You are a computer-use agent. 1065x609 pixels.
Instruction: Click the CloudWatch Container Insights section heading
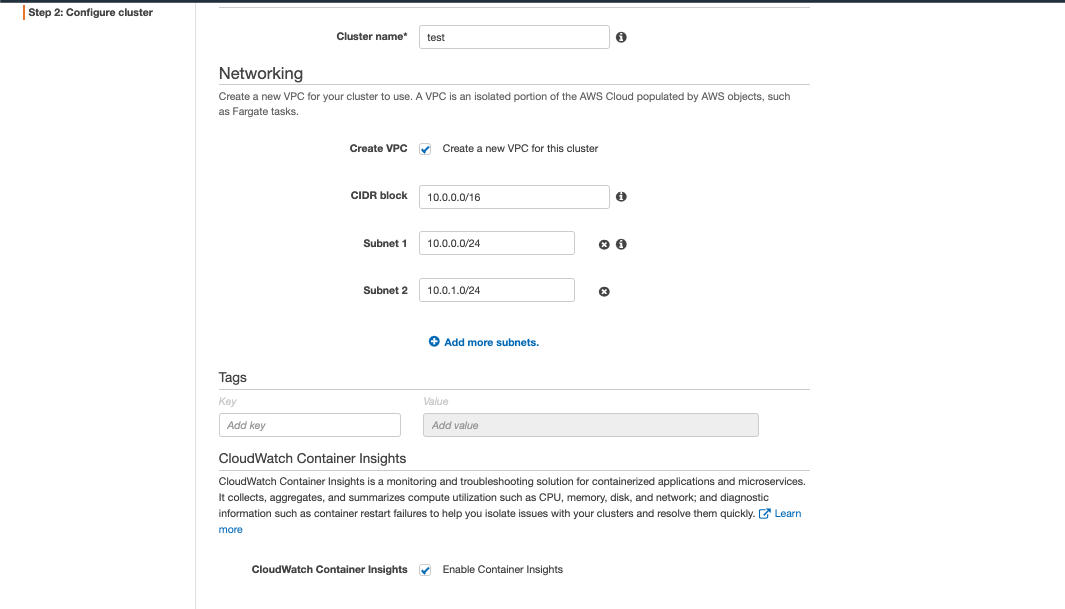tap(312, 458)
